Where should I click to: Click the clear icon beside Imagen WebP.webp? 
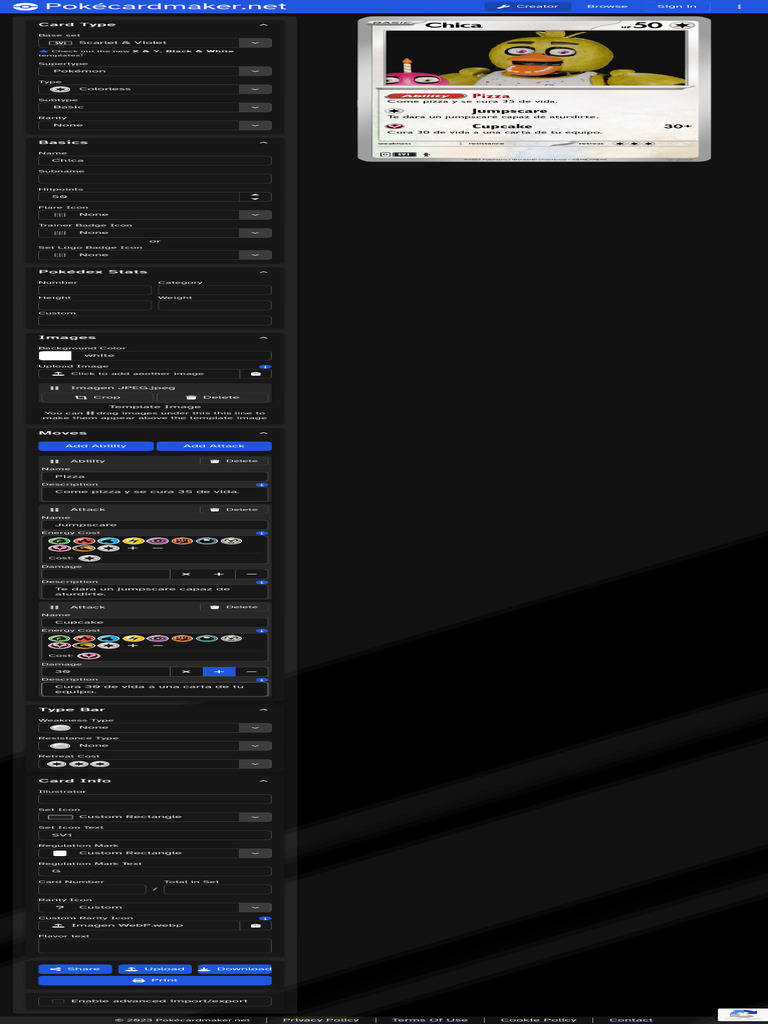[x=255, y=926]
